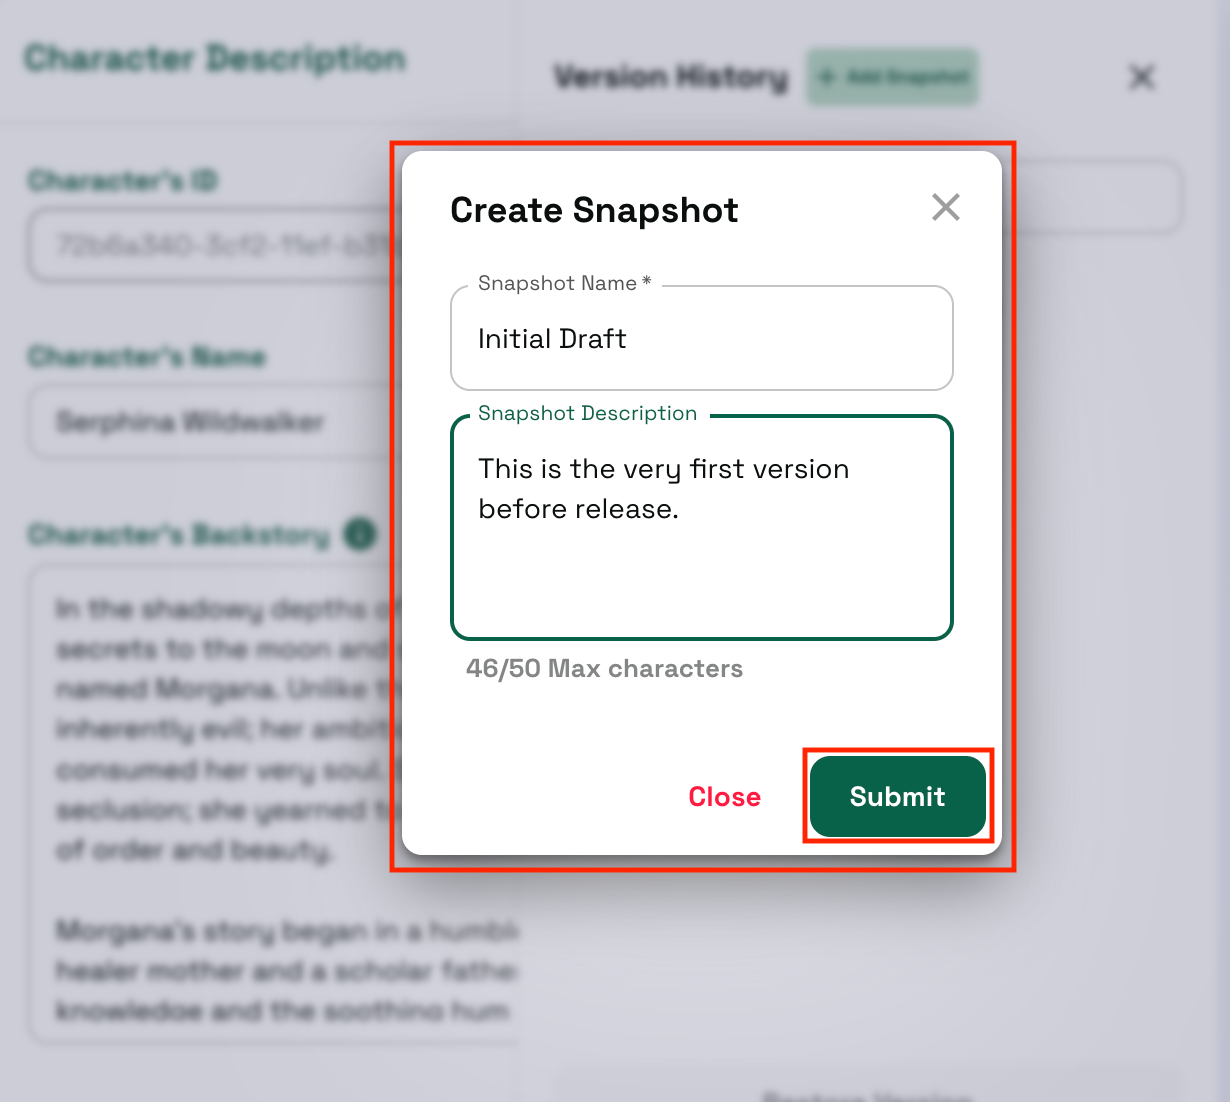Click the Submit button
The height and width of the screenshot is (1102, 1230).
click(897, 796)
